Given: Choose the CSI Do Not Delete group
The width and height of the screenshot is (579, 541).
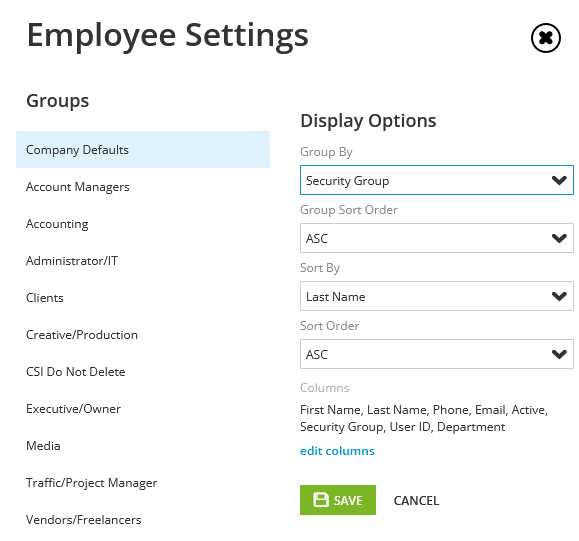Looking at the screenshot, I should tap(143, 371).
